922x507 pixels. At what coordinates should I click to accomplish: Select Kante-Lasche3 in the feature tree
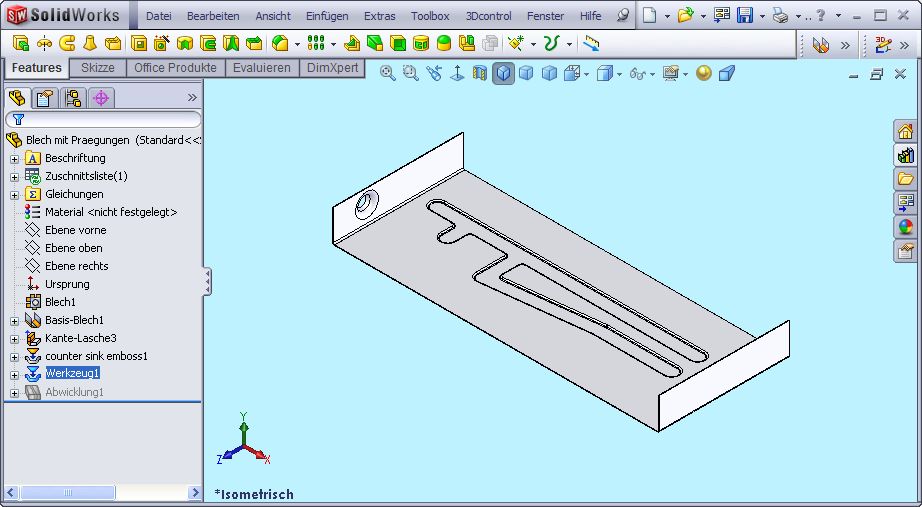(80, 338)
